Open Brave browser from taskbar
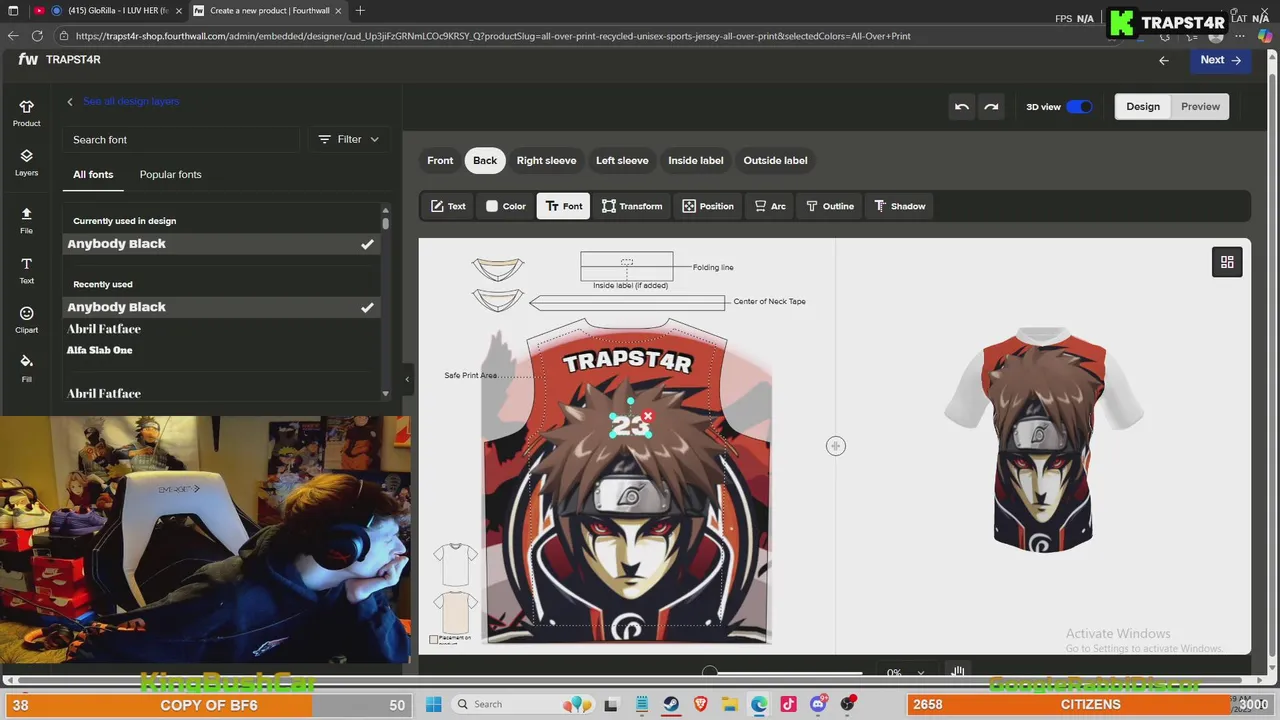The width and height of the screenshot is (1280, 720). (701, 704)
